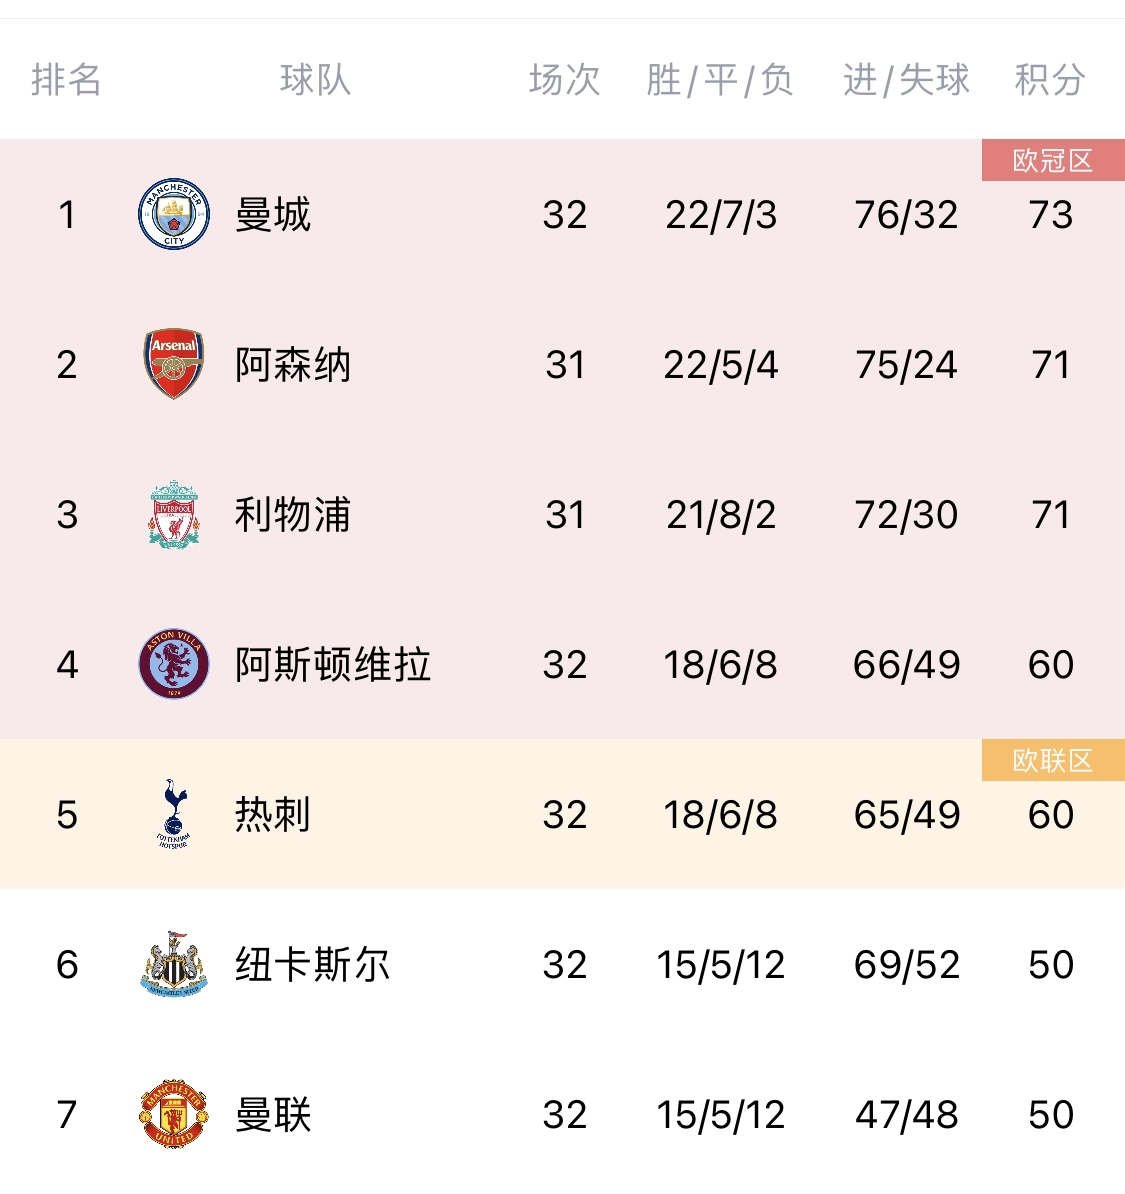This screenshot has width=1125, height=1194.
Task: Select the Newcastle United crest
Action: [x=173, y=964]
